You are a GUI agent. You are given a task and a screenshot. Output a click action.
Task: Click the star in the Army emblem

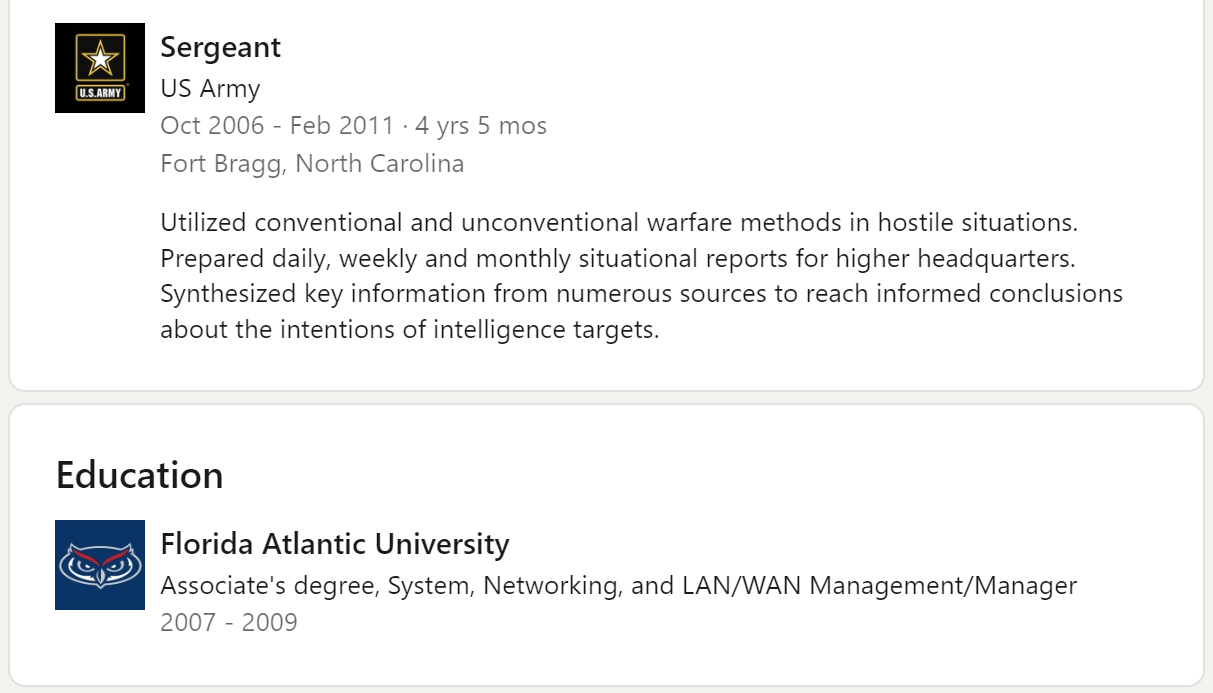point(100,58)
